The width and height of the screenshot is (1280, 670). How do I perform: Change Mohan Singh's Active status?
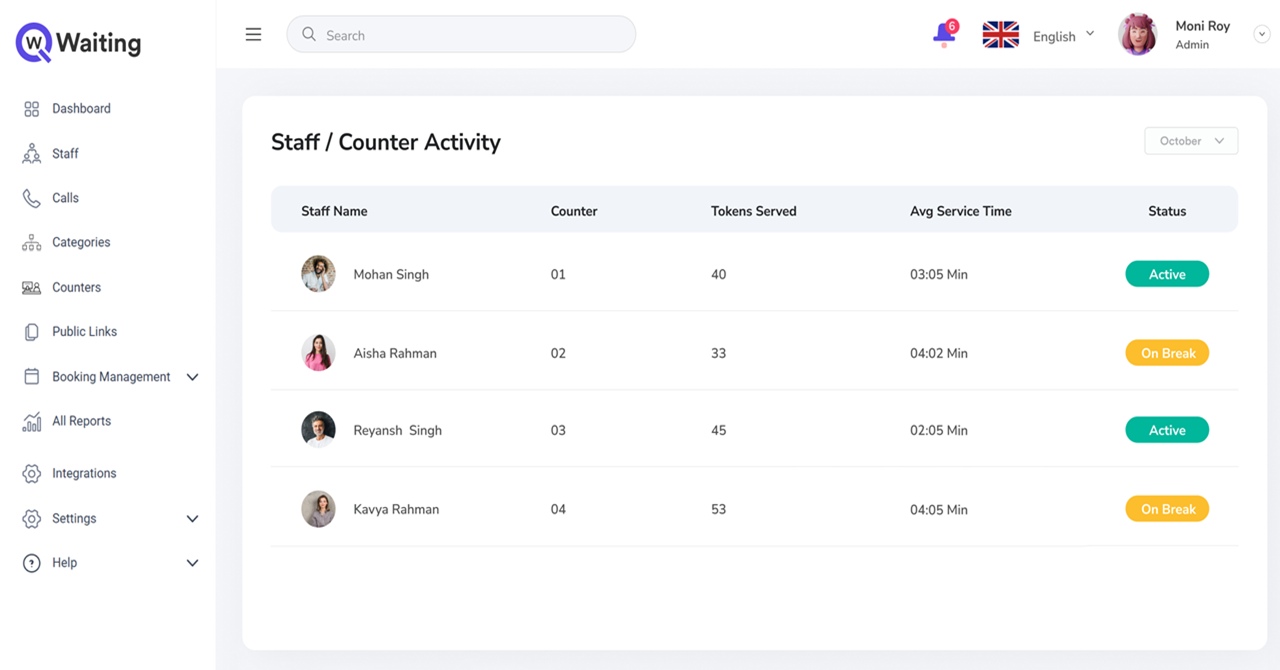point(1166,273)
